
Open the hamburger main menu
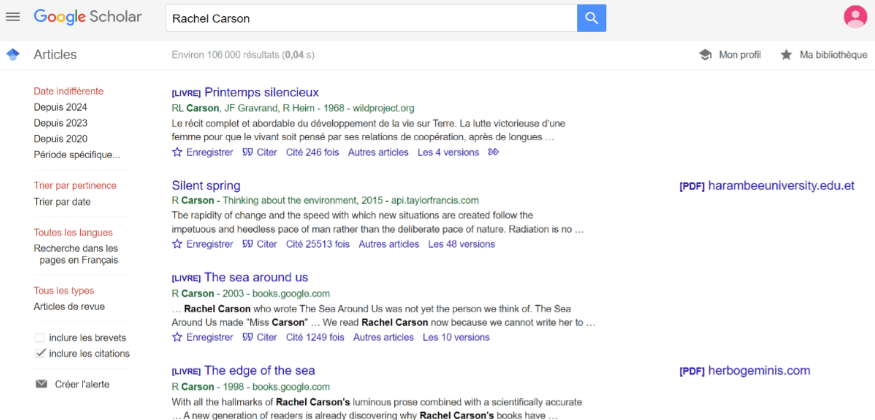tap(13, 17)
